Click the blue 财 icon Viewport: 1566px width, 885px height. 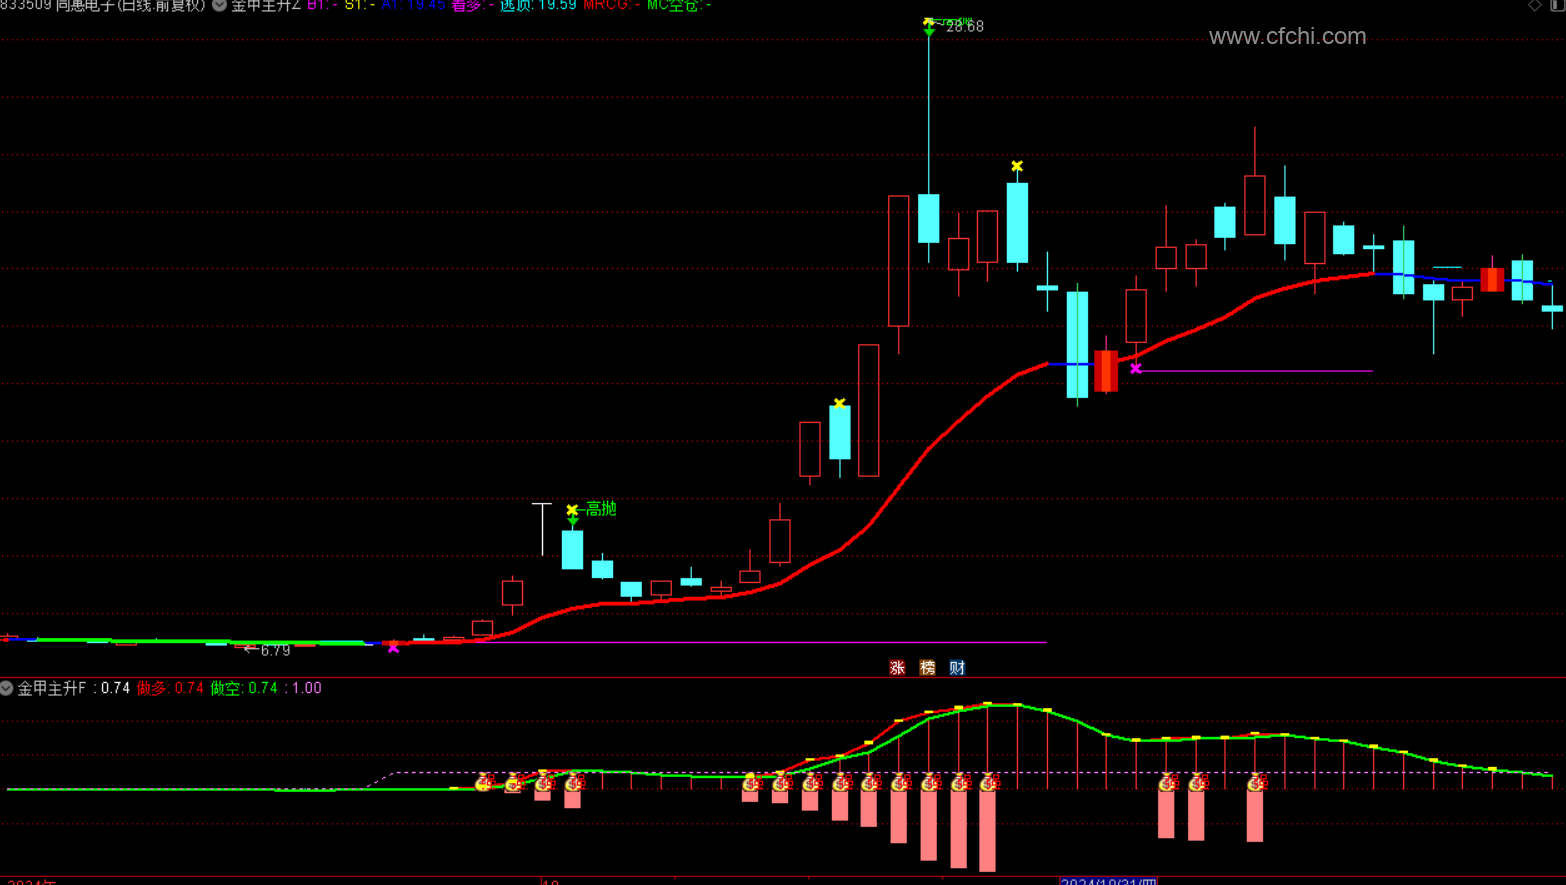957,667
